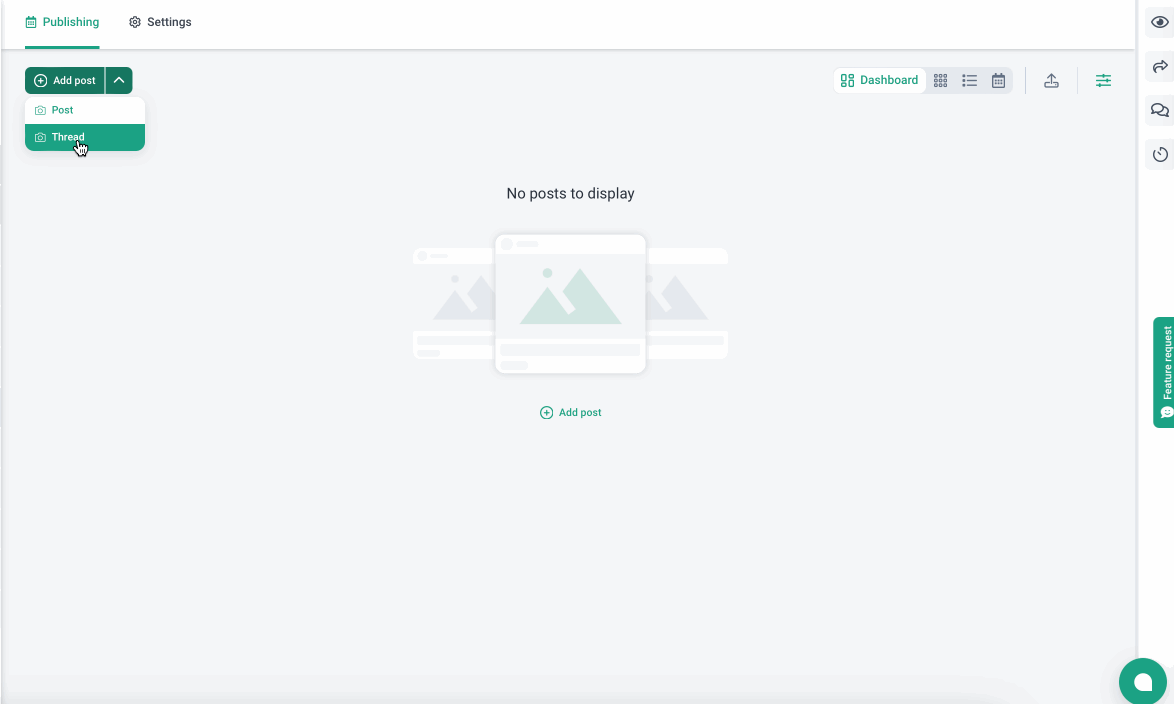1174x704 pixels.
Task: Open the calendar view
Action: click(x=998, y=81)
